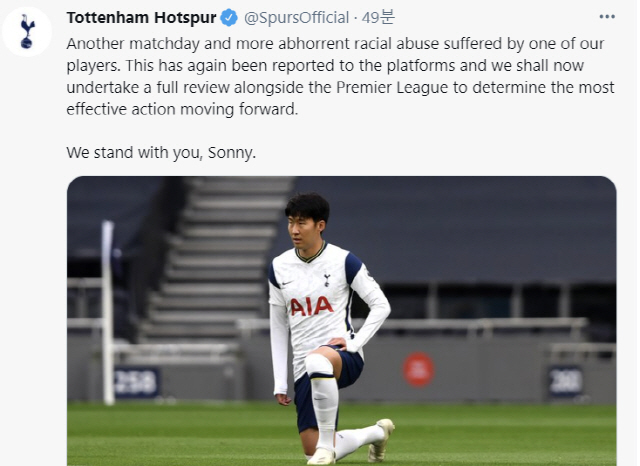
Task: Click the right stand section number sign
Action: click(565, 382)
